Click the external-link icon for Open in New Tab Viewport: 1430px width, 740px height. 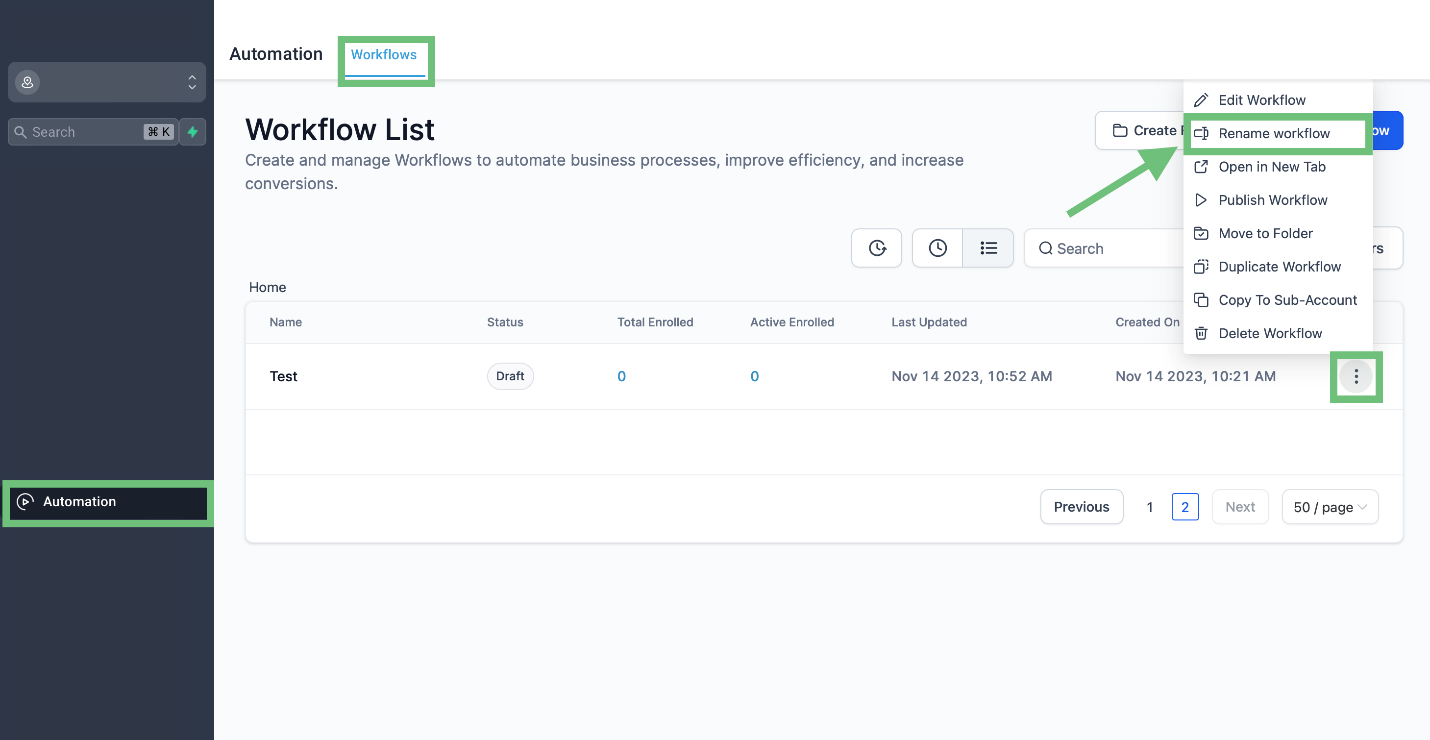1201,167
